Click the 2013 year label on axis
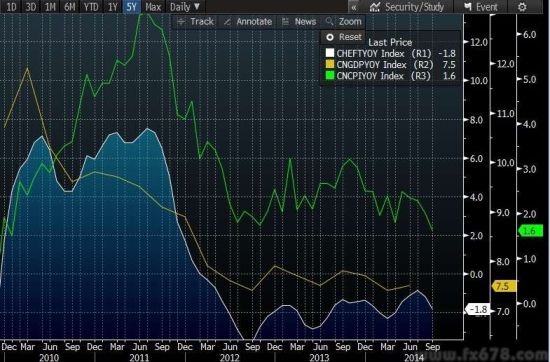Screen dimensions: 550x362 click(x=320, y=358)
